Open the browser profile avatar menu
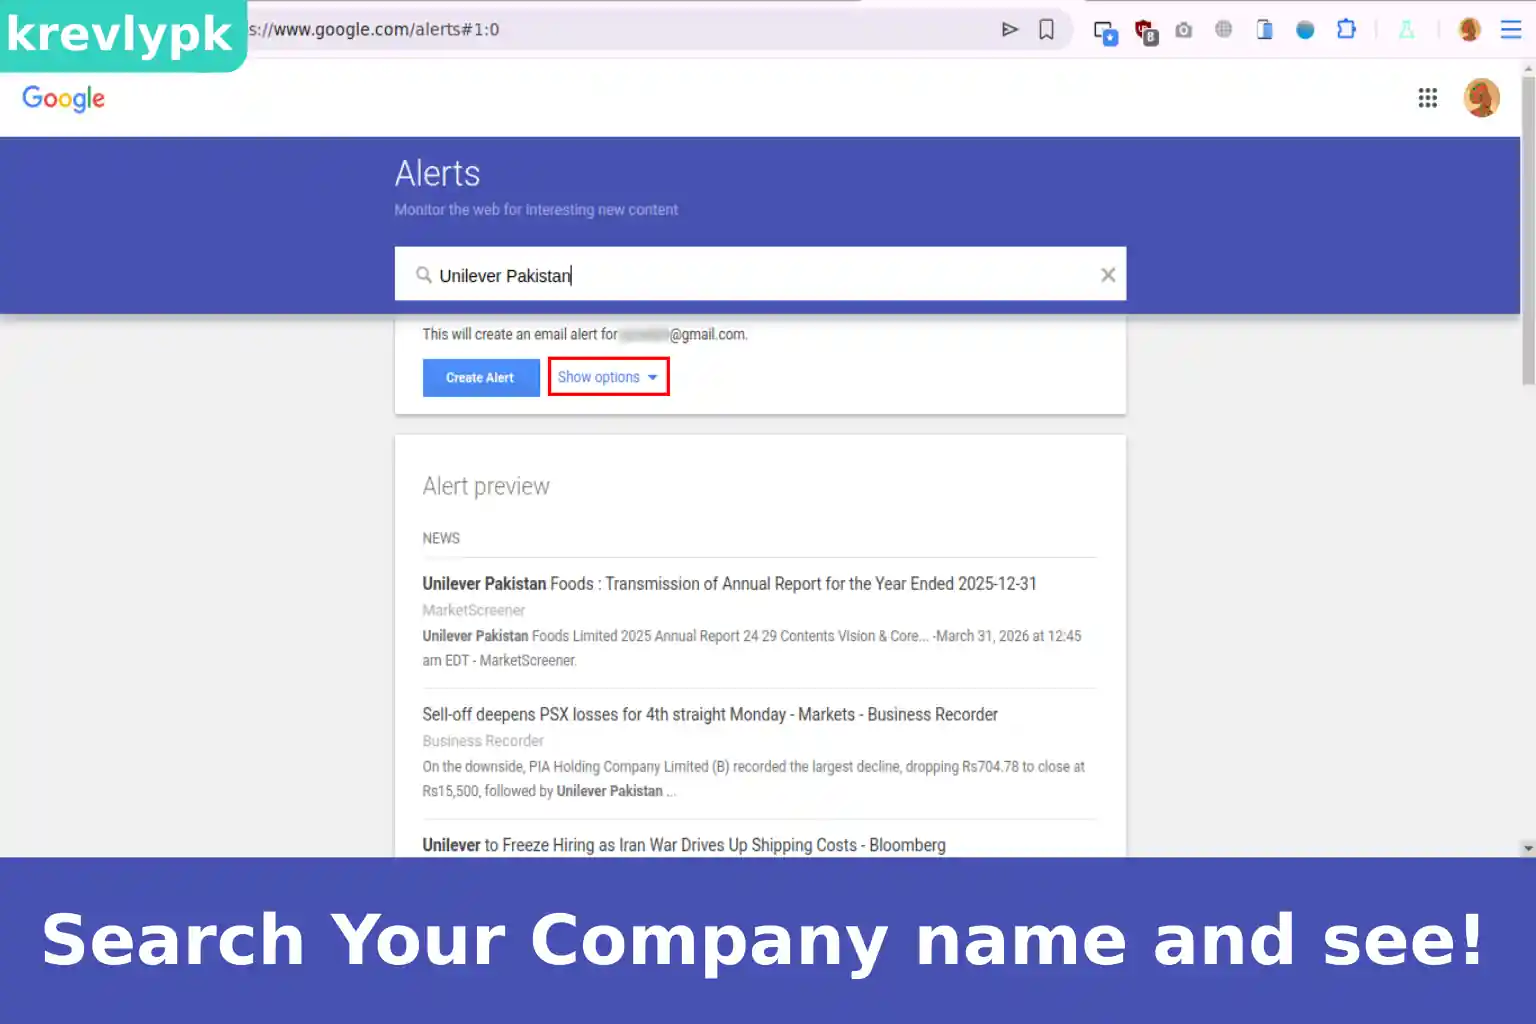Image resolution: width=1536 pixels, height=1024 pixels. 1468,30
